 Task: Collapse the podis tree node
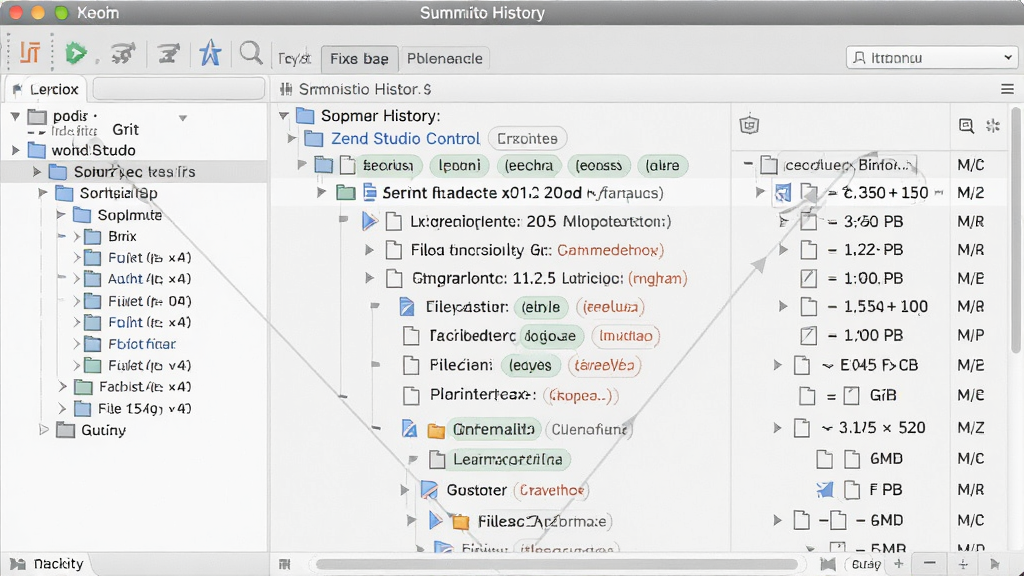(15, 116)
